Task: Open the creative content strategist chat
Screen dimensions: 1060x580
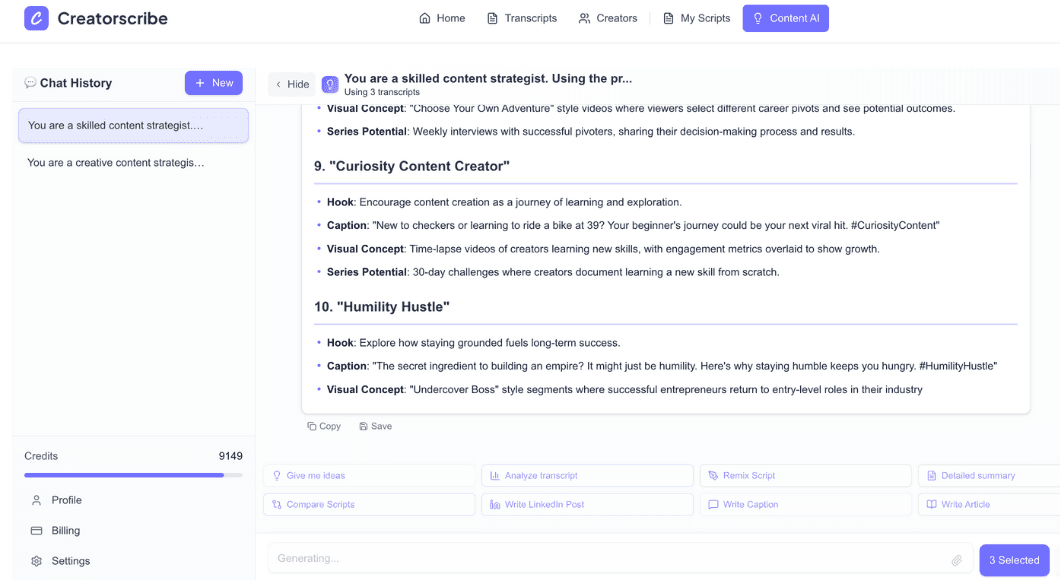Action: click(116, 162)
